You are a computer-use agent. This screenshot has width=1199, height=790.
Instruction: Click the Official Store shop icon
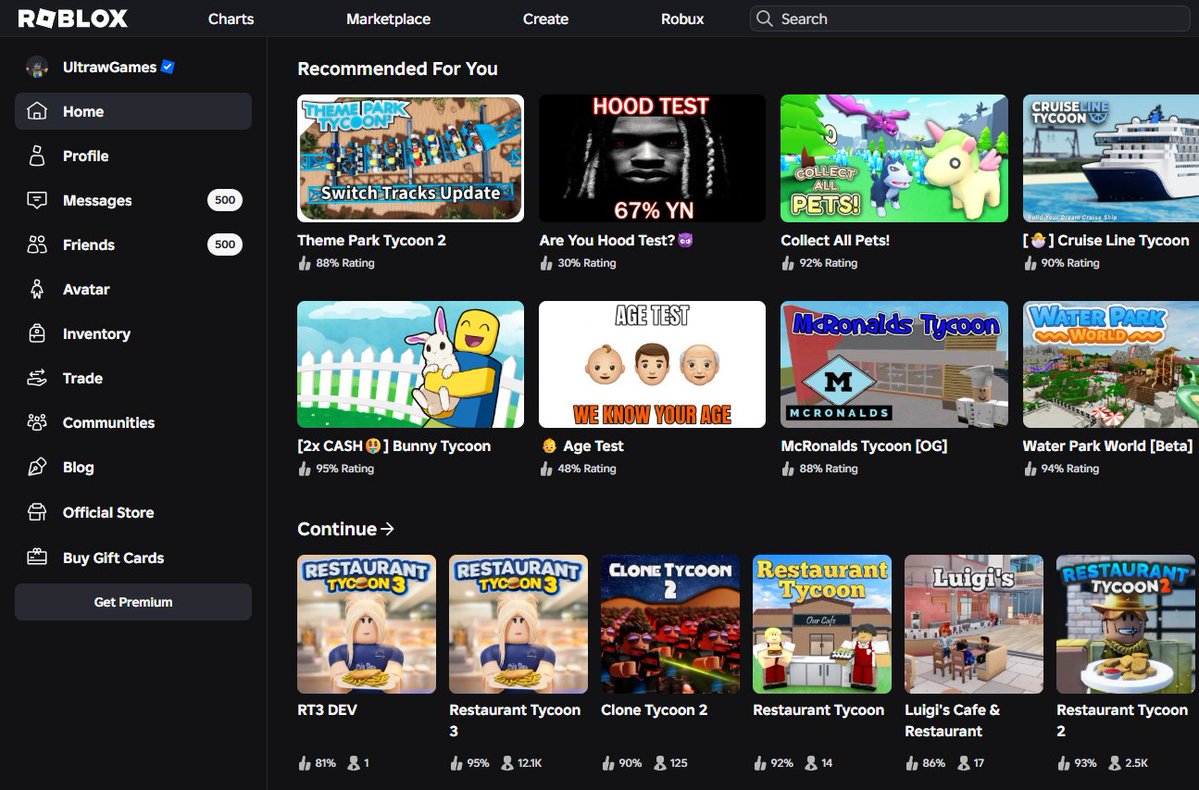37,512
